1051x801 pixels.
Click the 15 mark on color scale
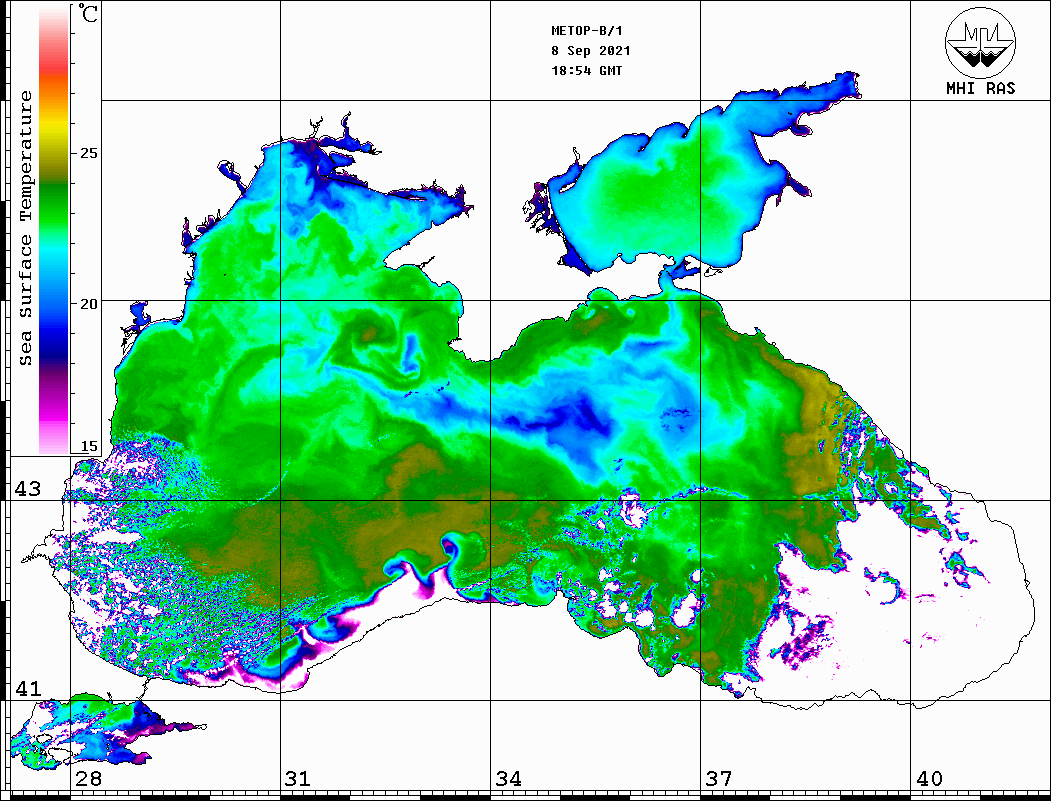click(88, 446)
